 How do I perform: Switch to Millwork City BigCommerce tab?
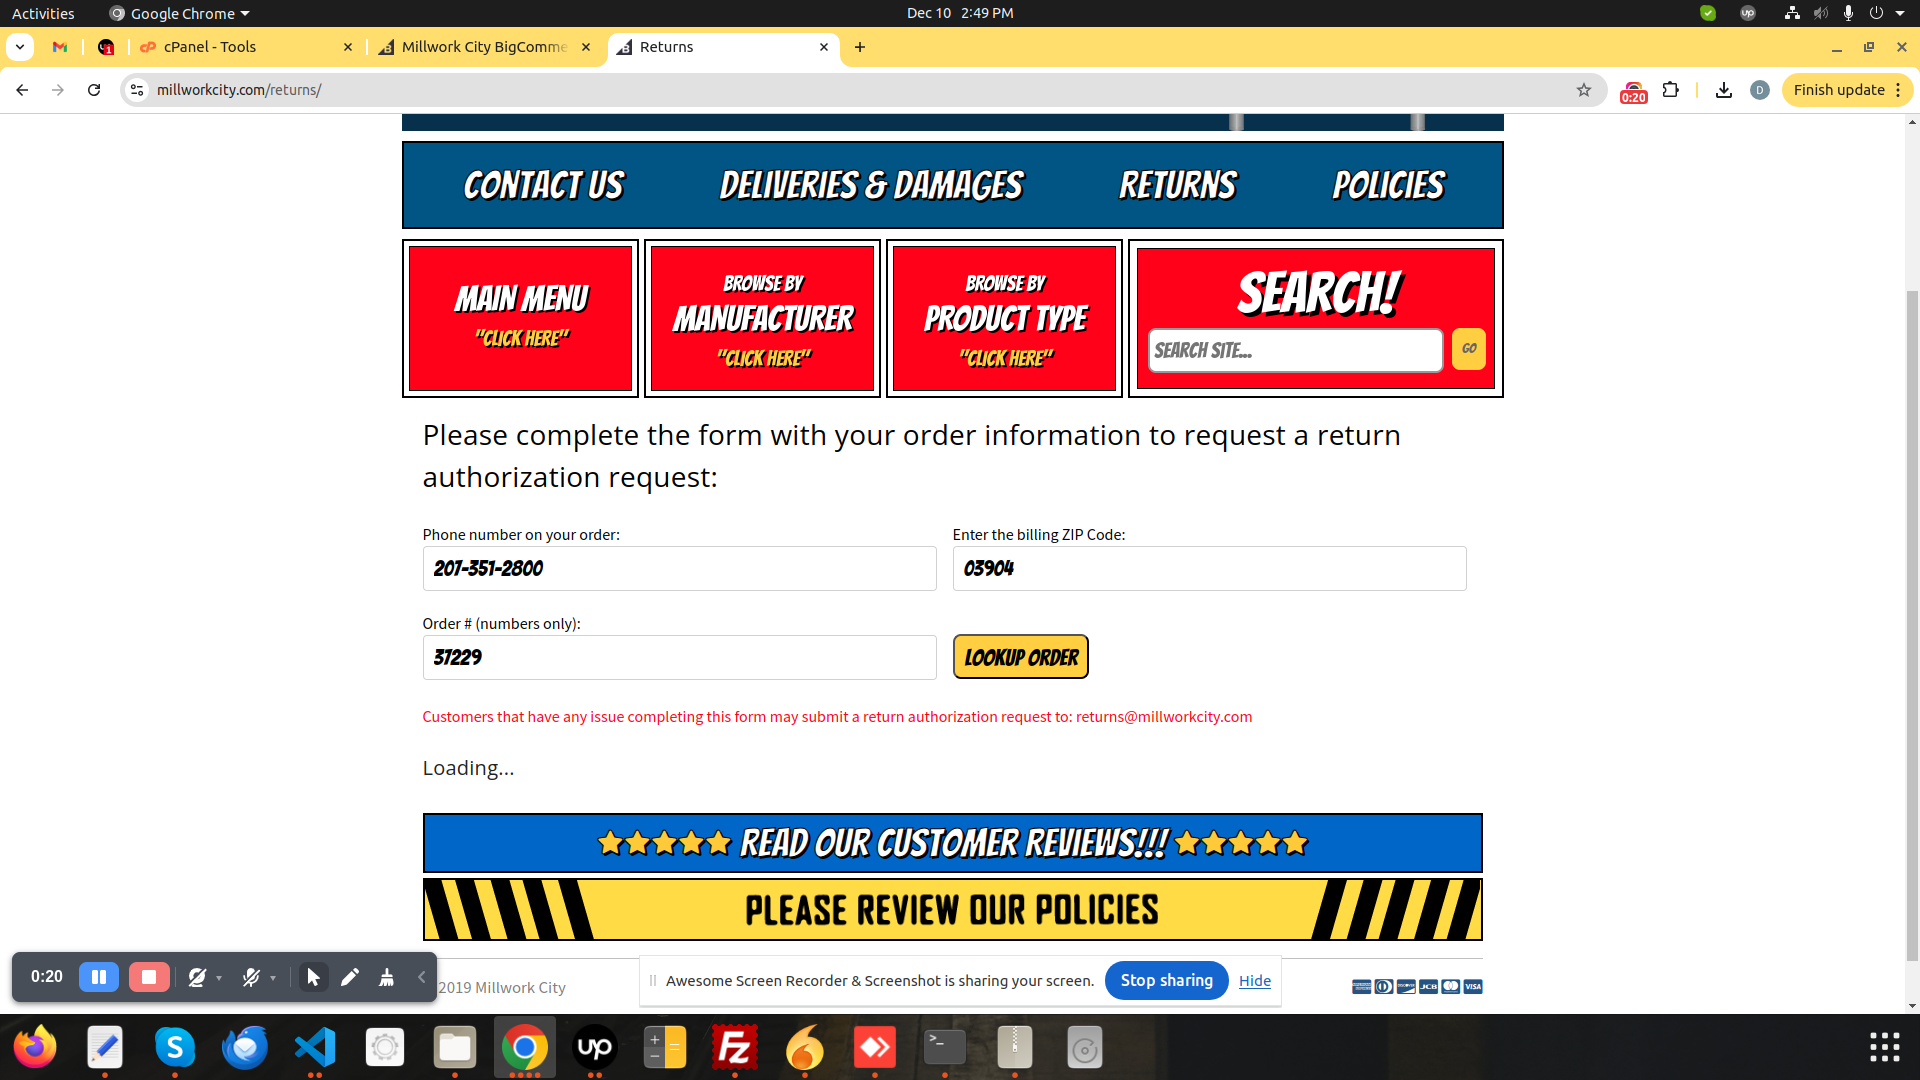click(485, 47)
